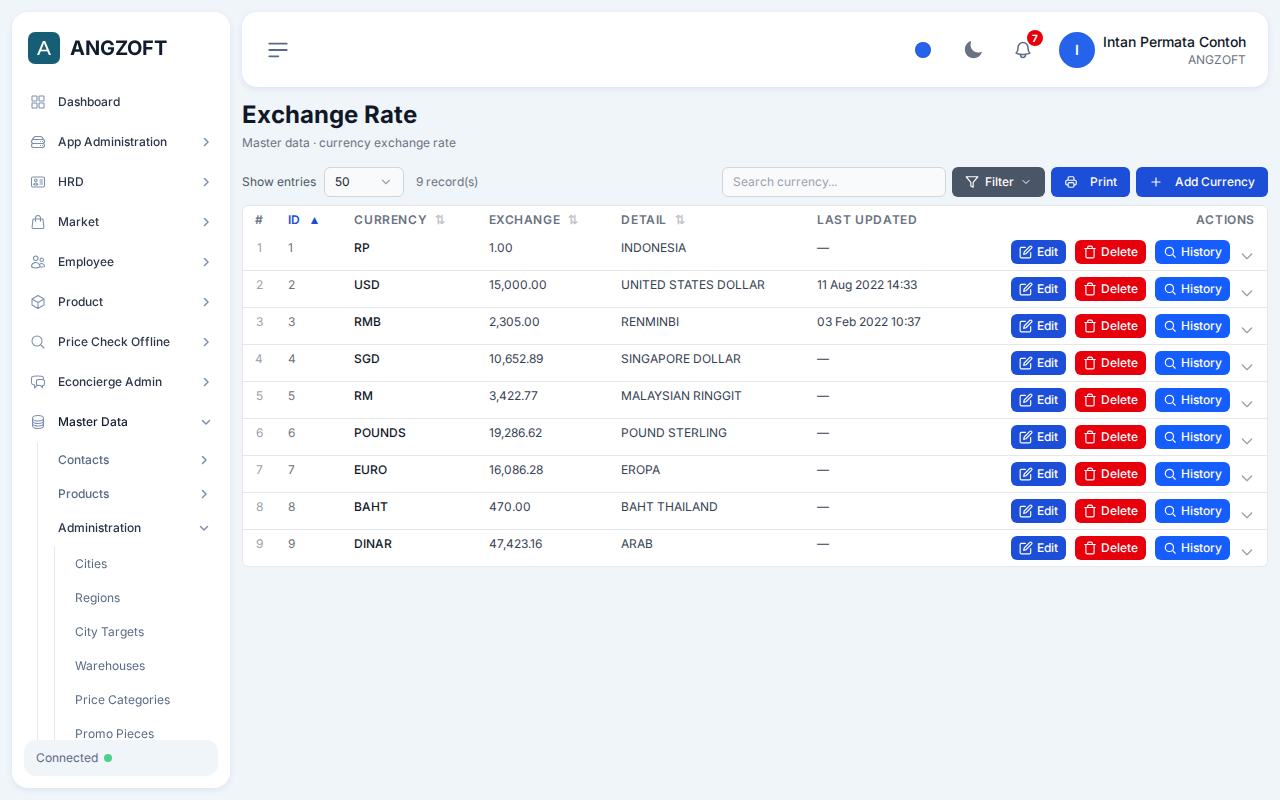Open the Show entries dropdown

point(364,182)
